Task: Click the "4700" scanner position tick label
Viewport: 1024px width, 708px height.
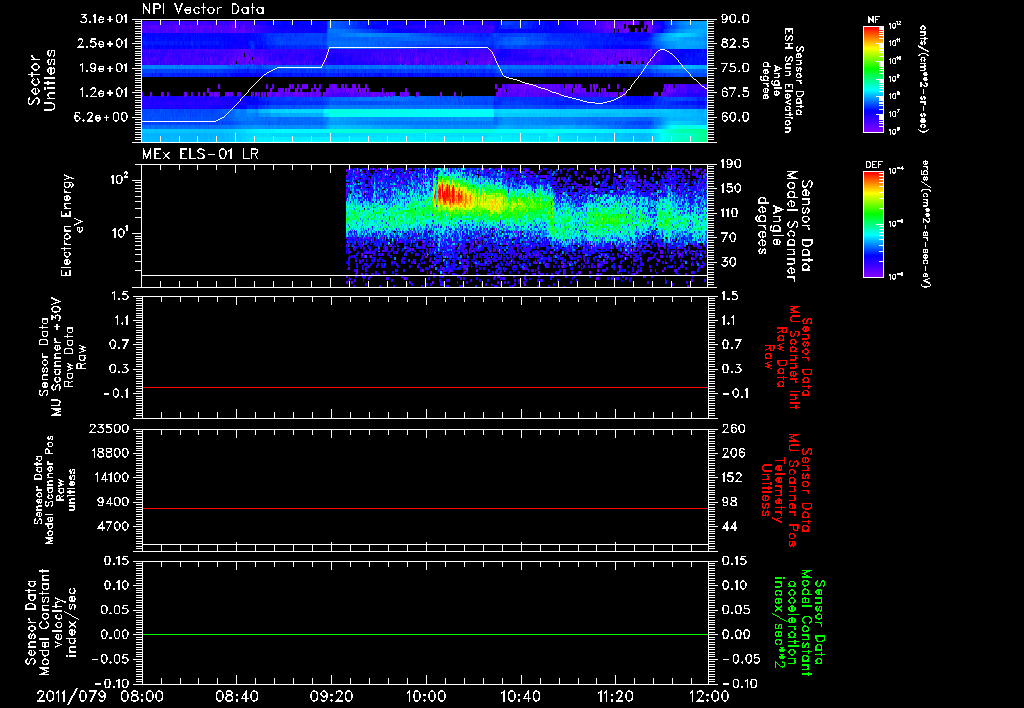Action: coord(114,526)
